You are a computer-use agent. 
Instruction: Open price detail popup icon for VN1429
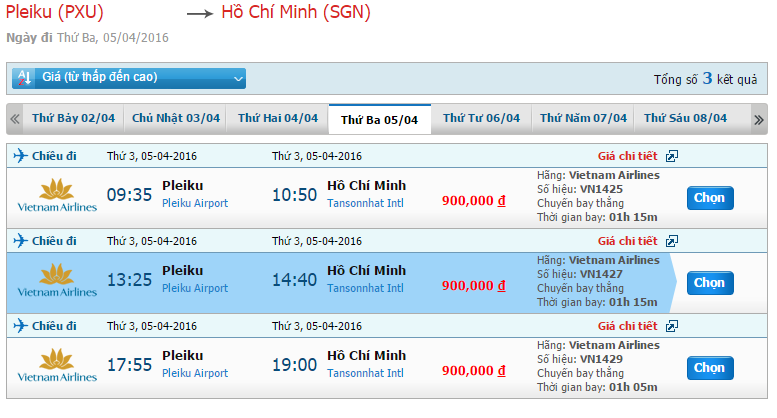[x=671, y=326]
